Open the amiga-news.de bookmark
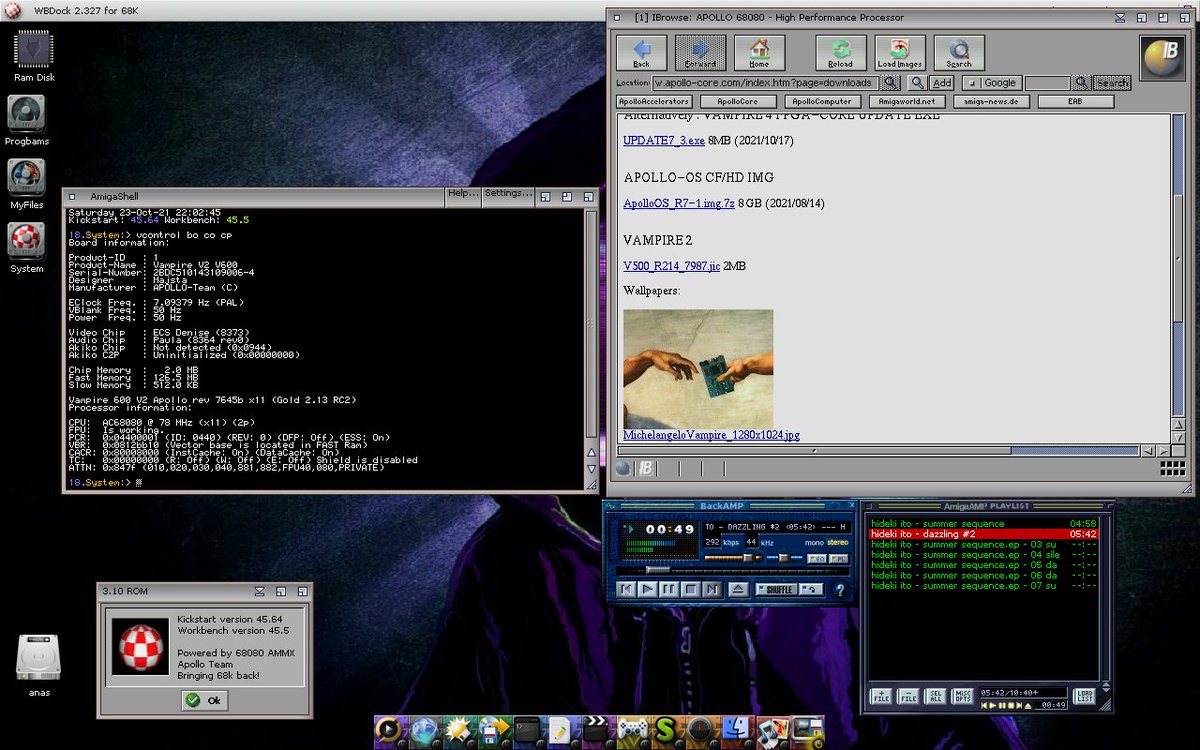The height and width of the screenshot is (750, 1200). tap(991, 101)
